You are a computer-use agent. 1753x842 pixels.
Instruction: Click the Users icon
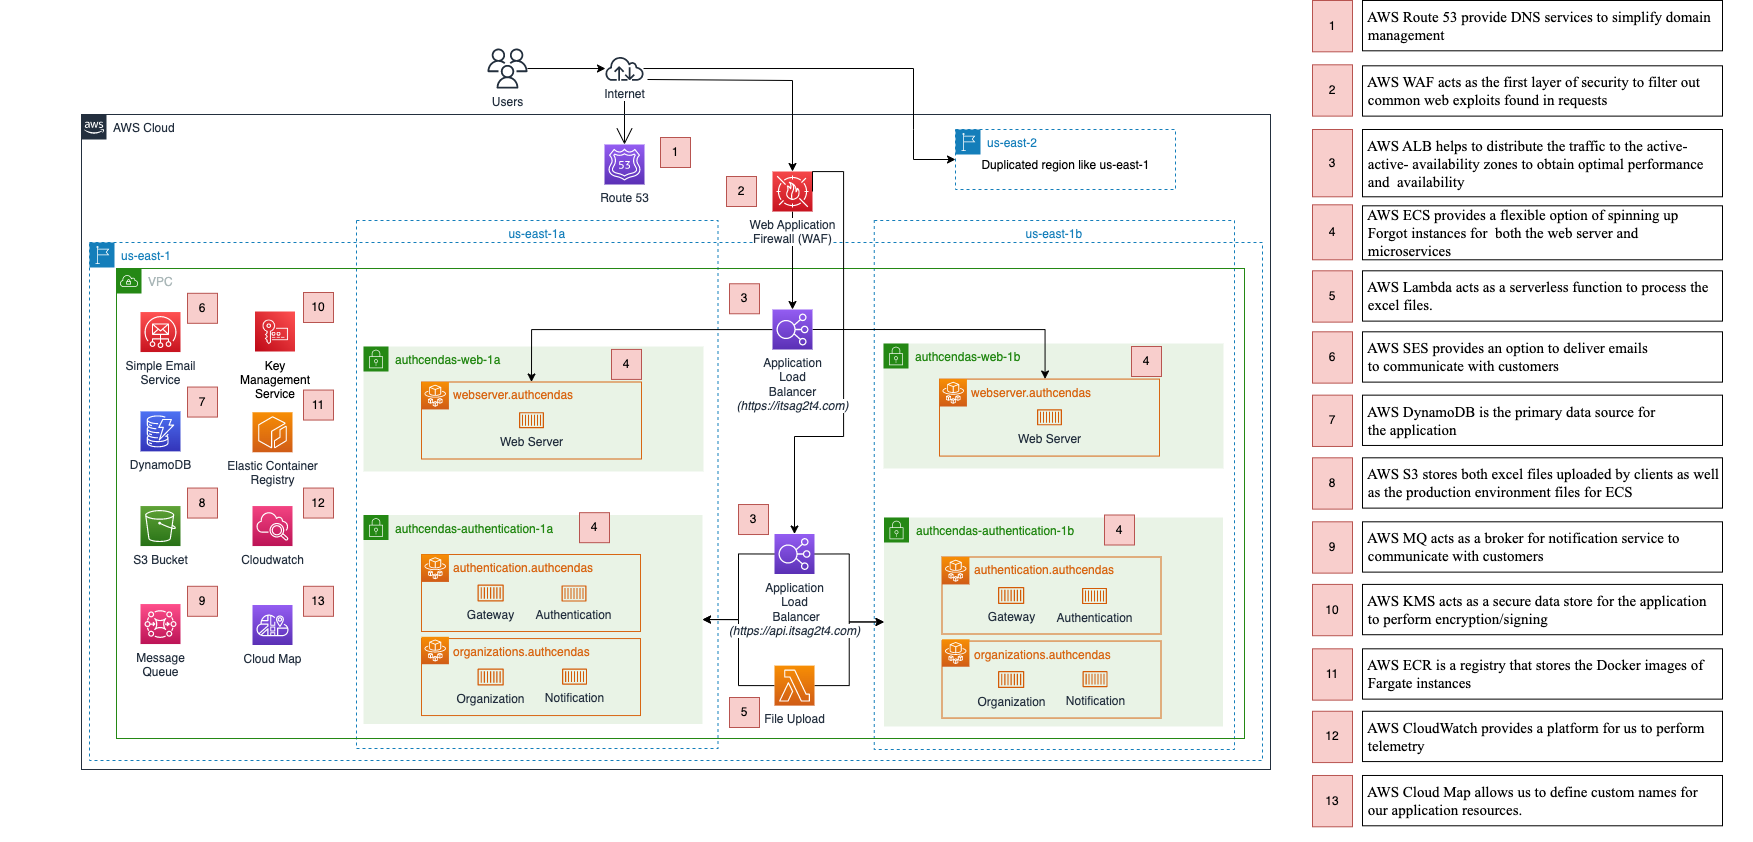tap(507, 69)
